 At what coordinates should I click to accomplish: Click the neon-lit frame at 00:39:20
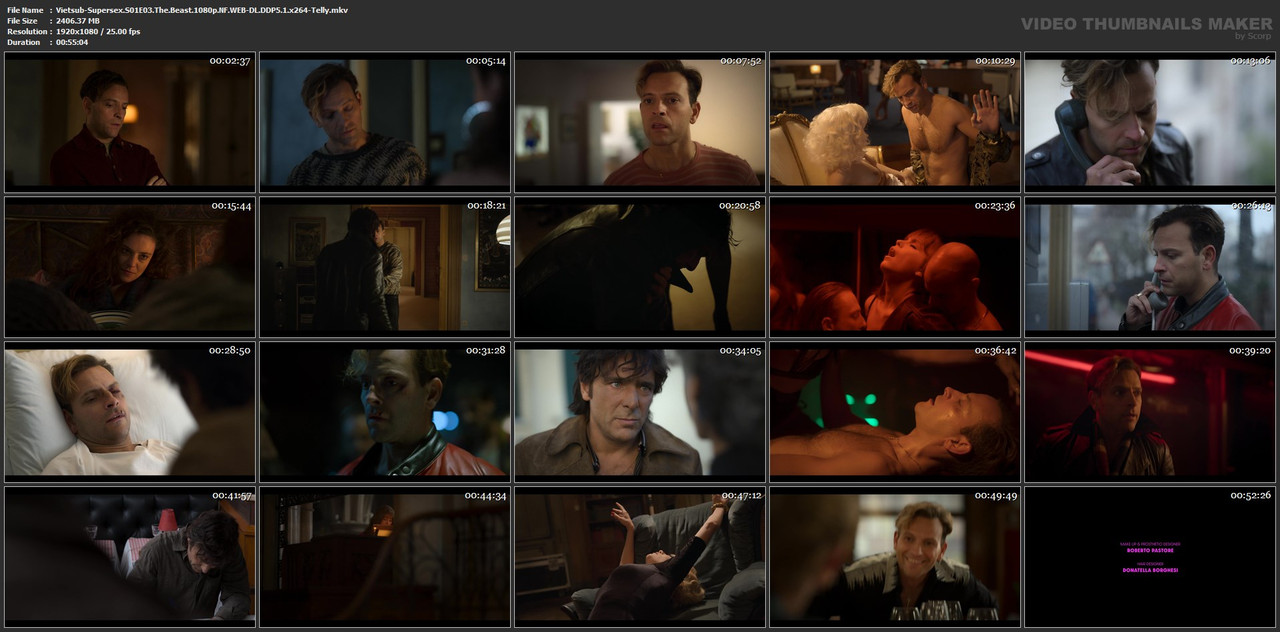pyautogui.click(x=1150, y=411)
